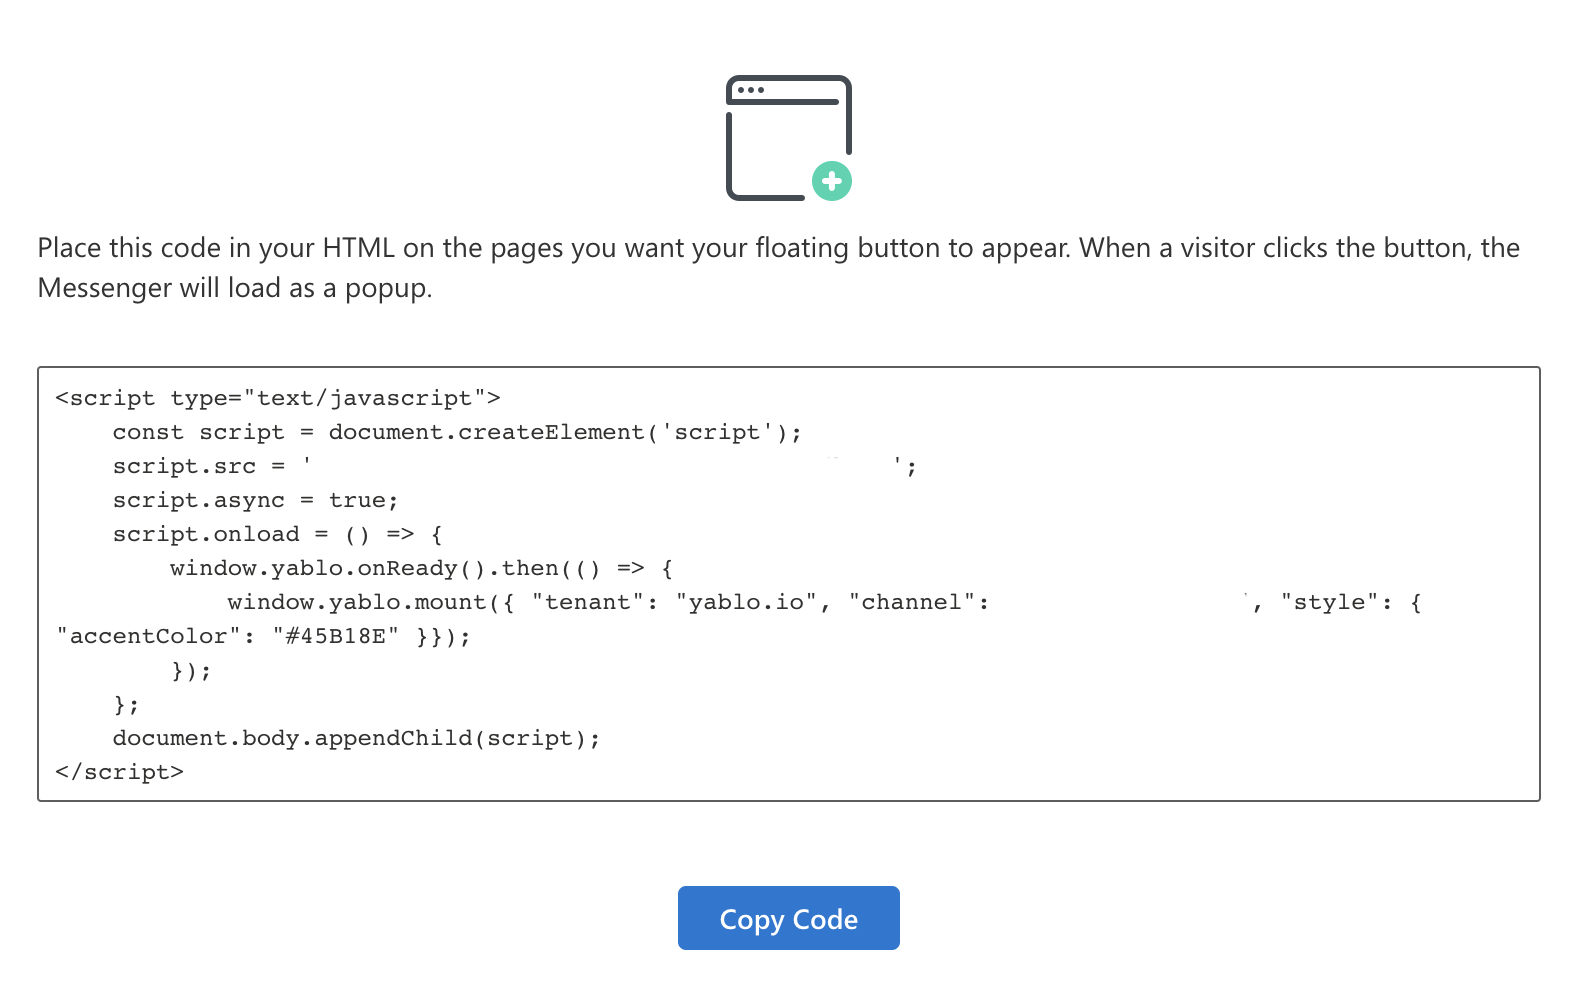
Task: Click the "Place this code in your HTML" instruction text
Action: click(779, 268)
